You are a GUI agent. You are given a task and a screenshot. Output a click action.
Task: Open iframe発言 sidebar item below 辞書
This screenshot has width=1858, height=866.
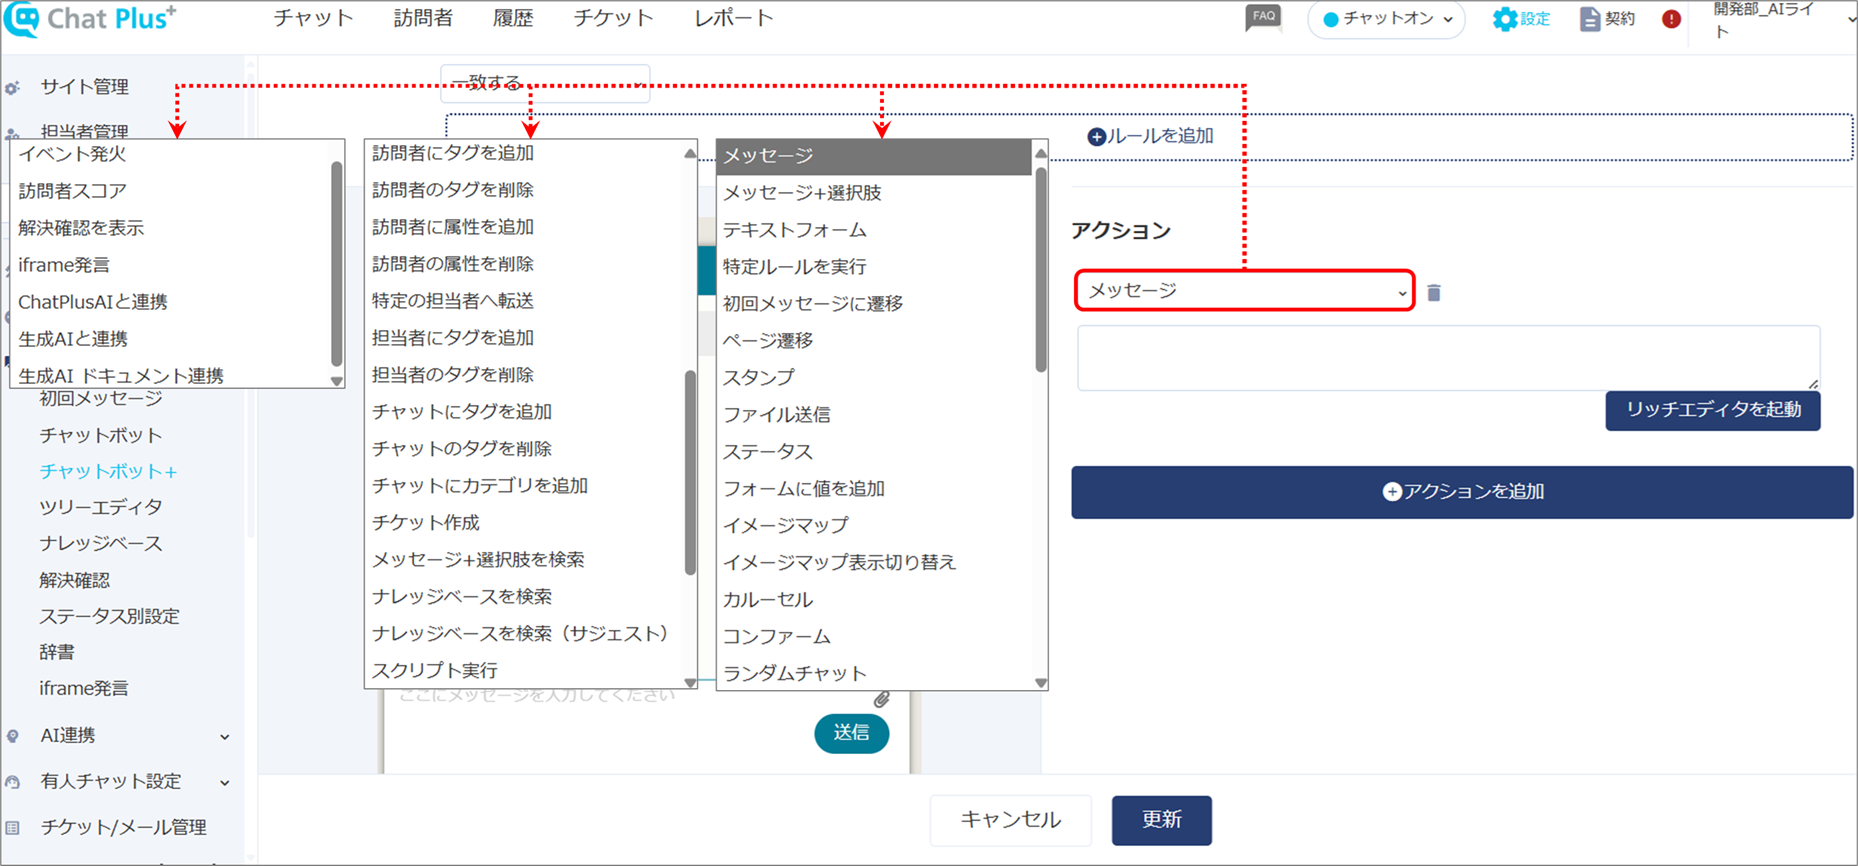83,688
